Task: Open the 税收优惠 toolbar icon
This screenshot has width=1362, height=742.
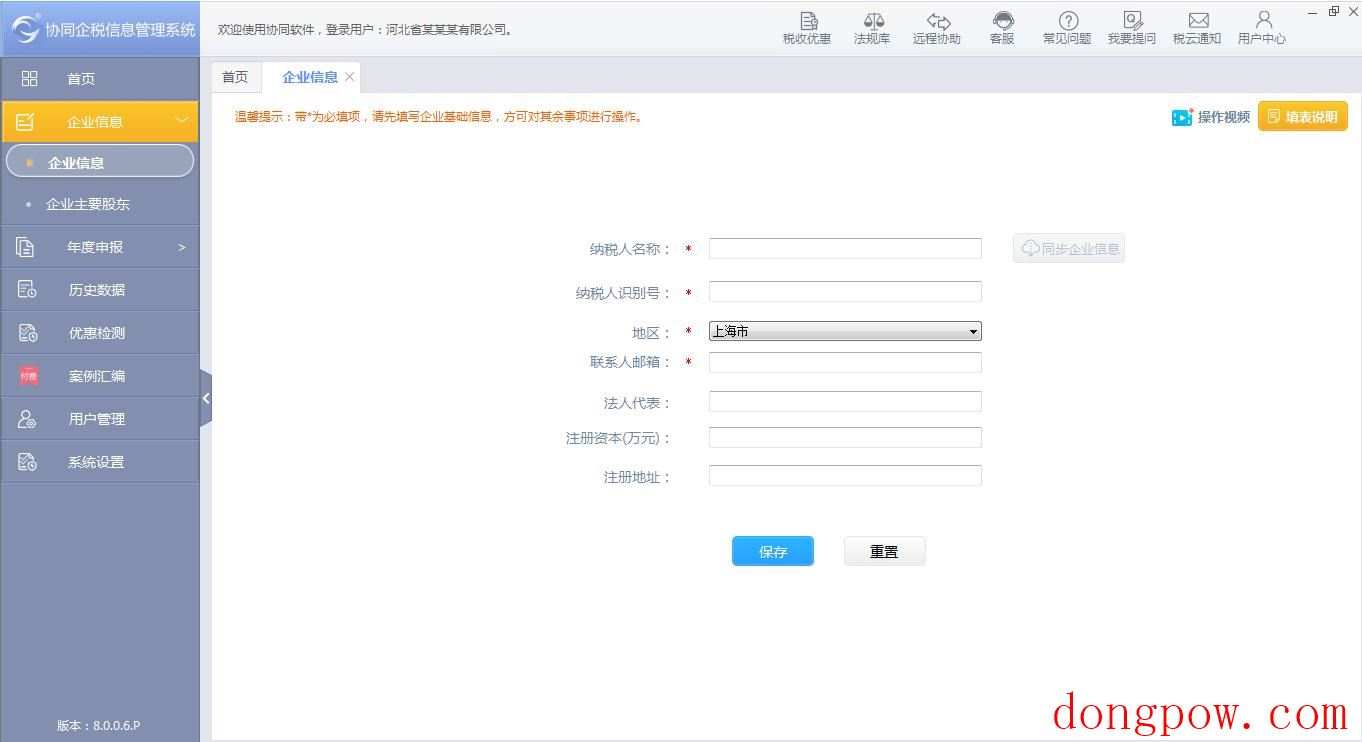Action: coord(807,28)
